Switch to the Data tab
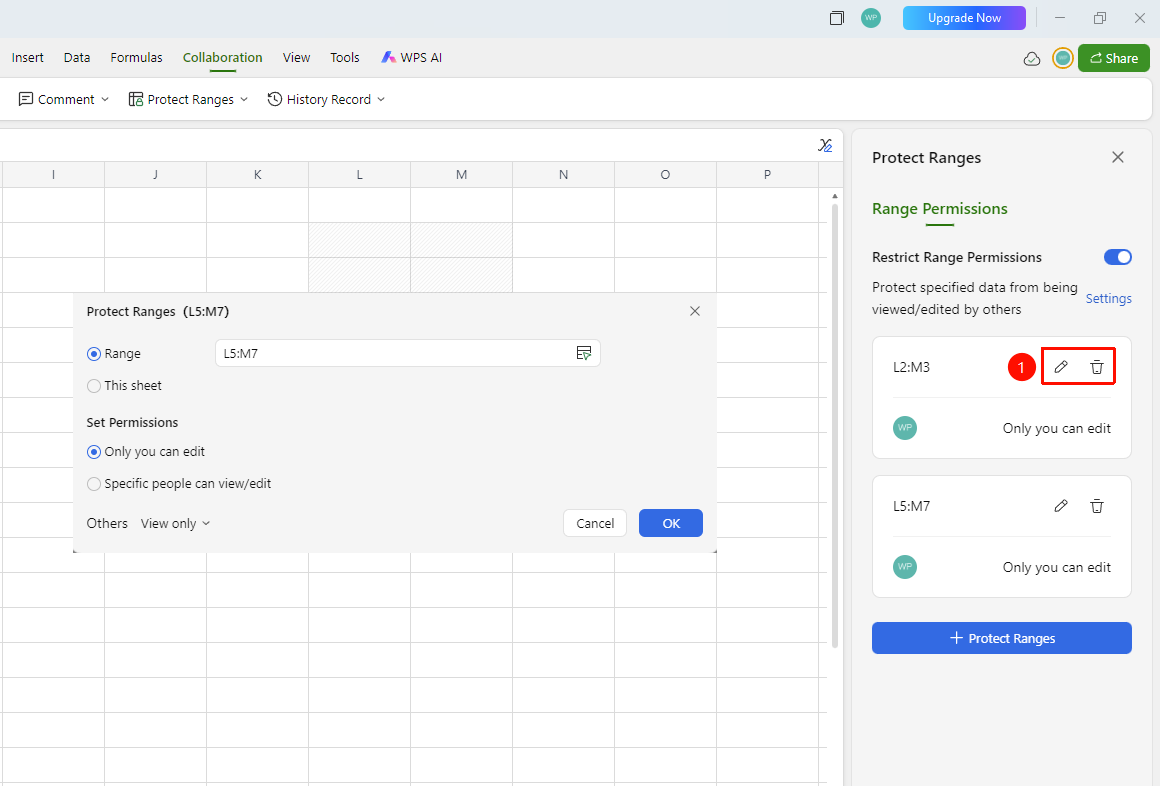The height and width of the screenshot is (786, 1160). (77, 58)
